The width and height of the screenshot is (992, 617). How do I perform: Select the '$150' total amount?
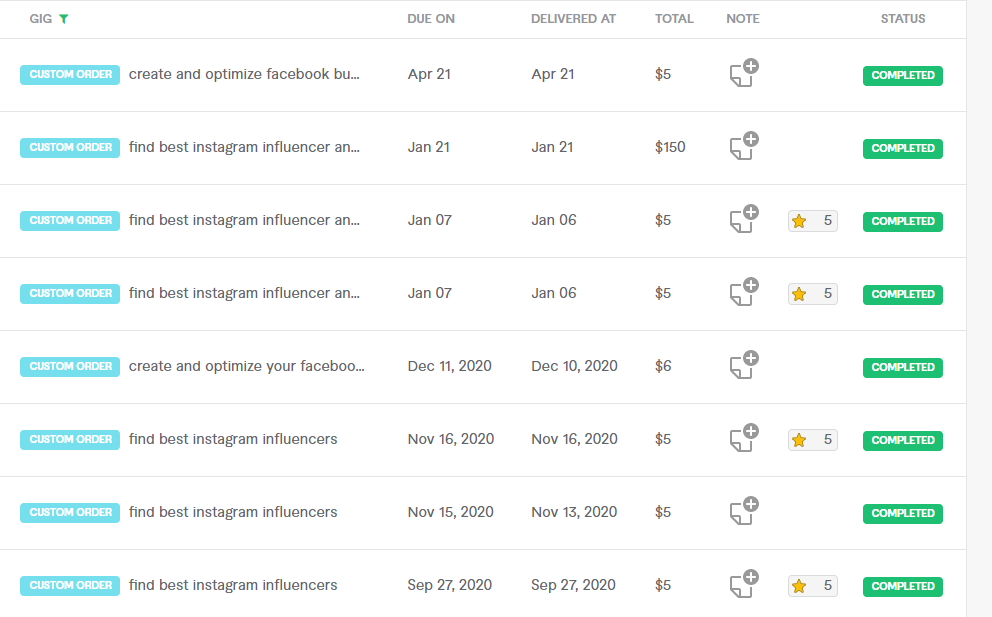click(x=670, y=147)
